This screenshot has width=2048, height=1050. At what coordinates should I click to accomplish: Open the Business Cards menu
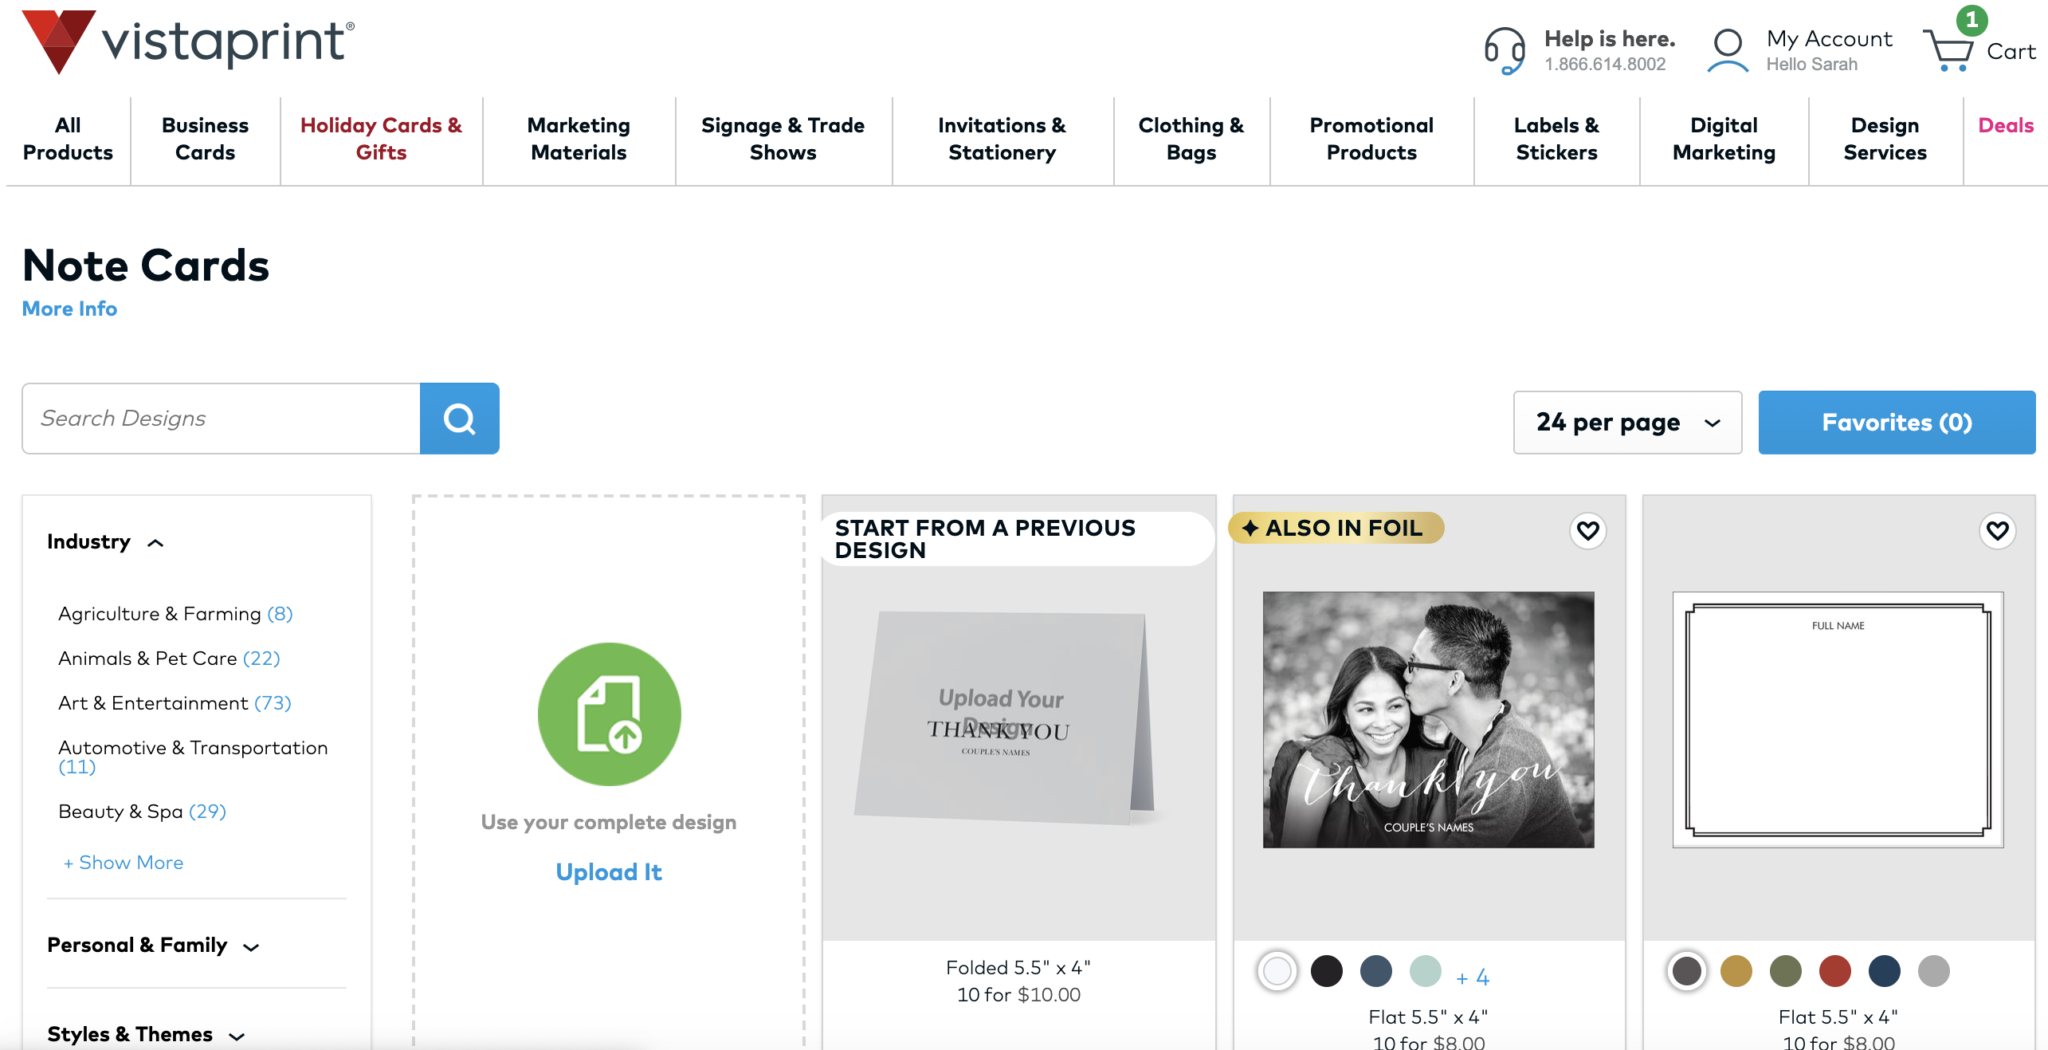pyautogui.click(x=205, y=139)
